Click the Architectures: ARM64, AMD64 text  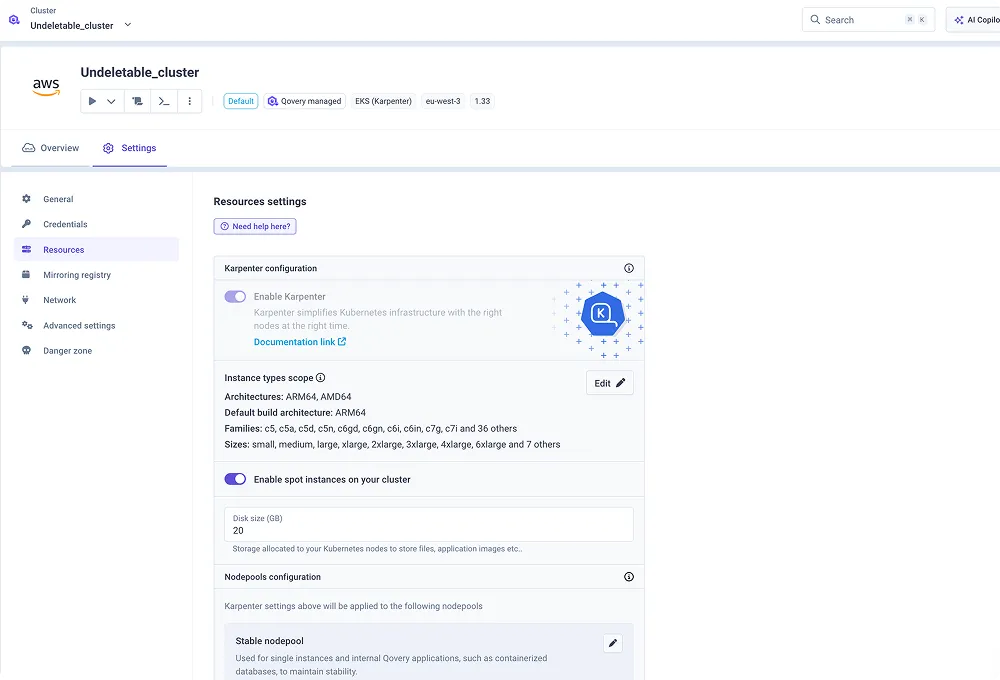288,397
